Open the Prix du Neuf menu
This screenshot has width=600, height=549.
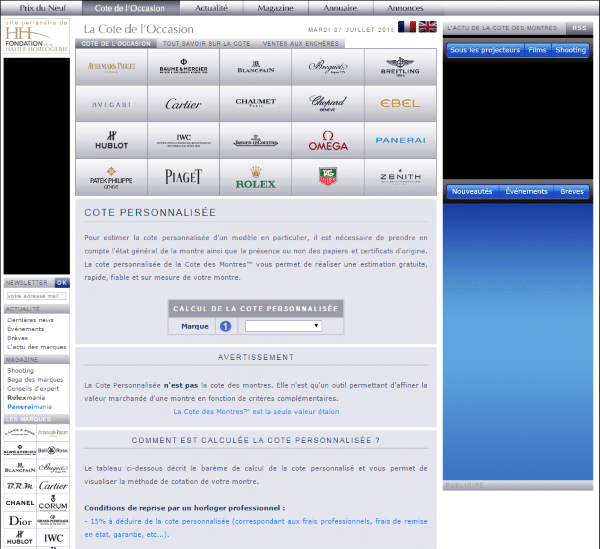42,8
